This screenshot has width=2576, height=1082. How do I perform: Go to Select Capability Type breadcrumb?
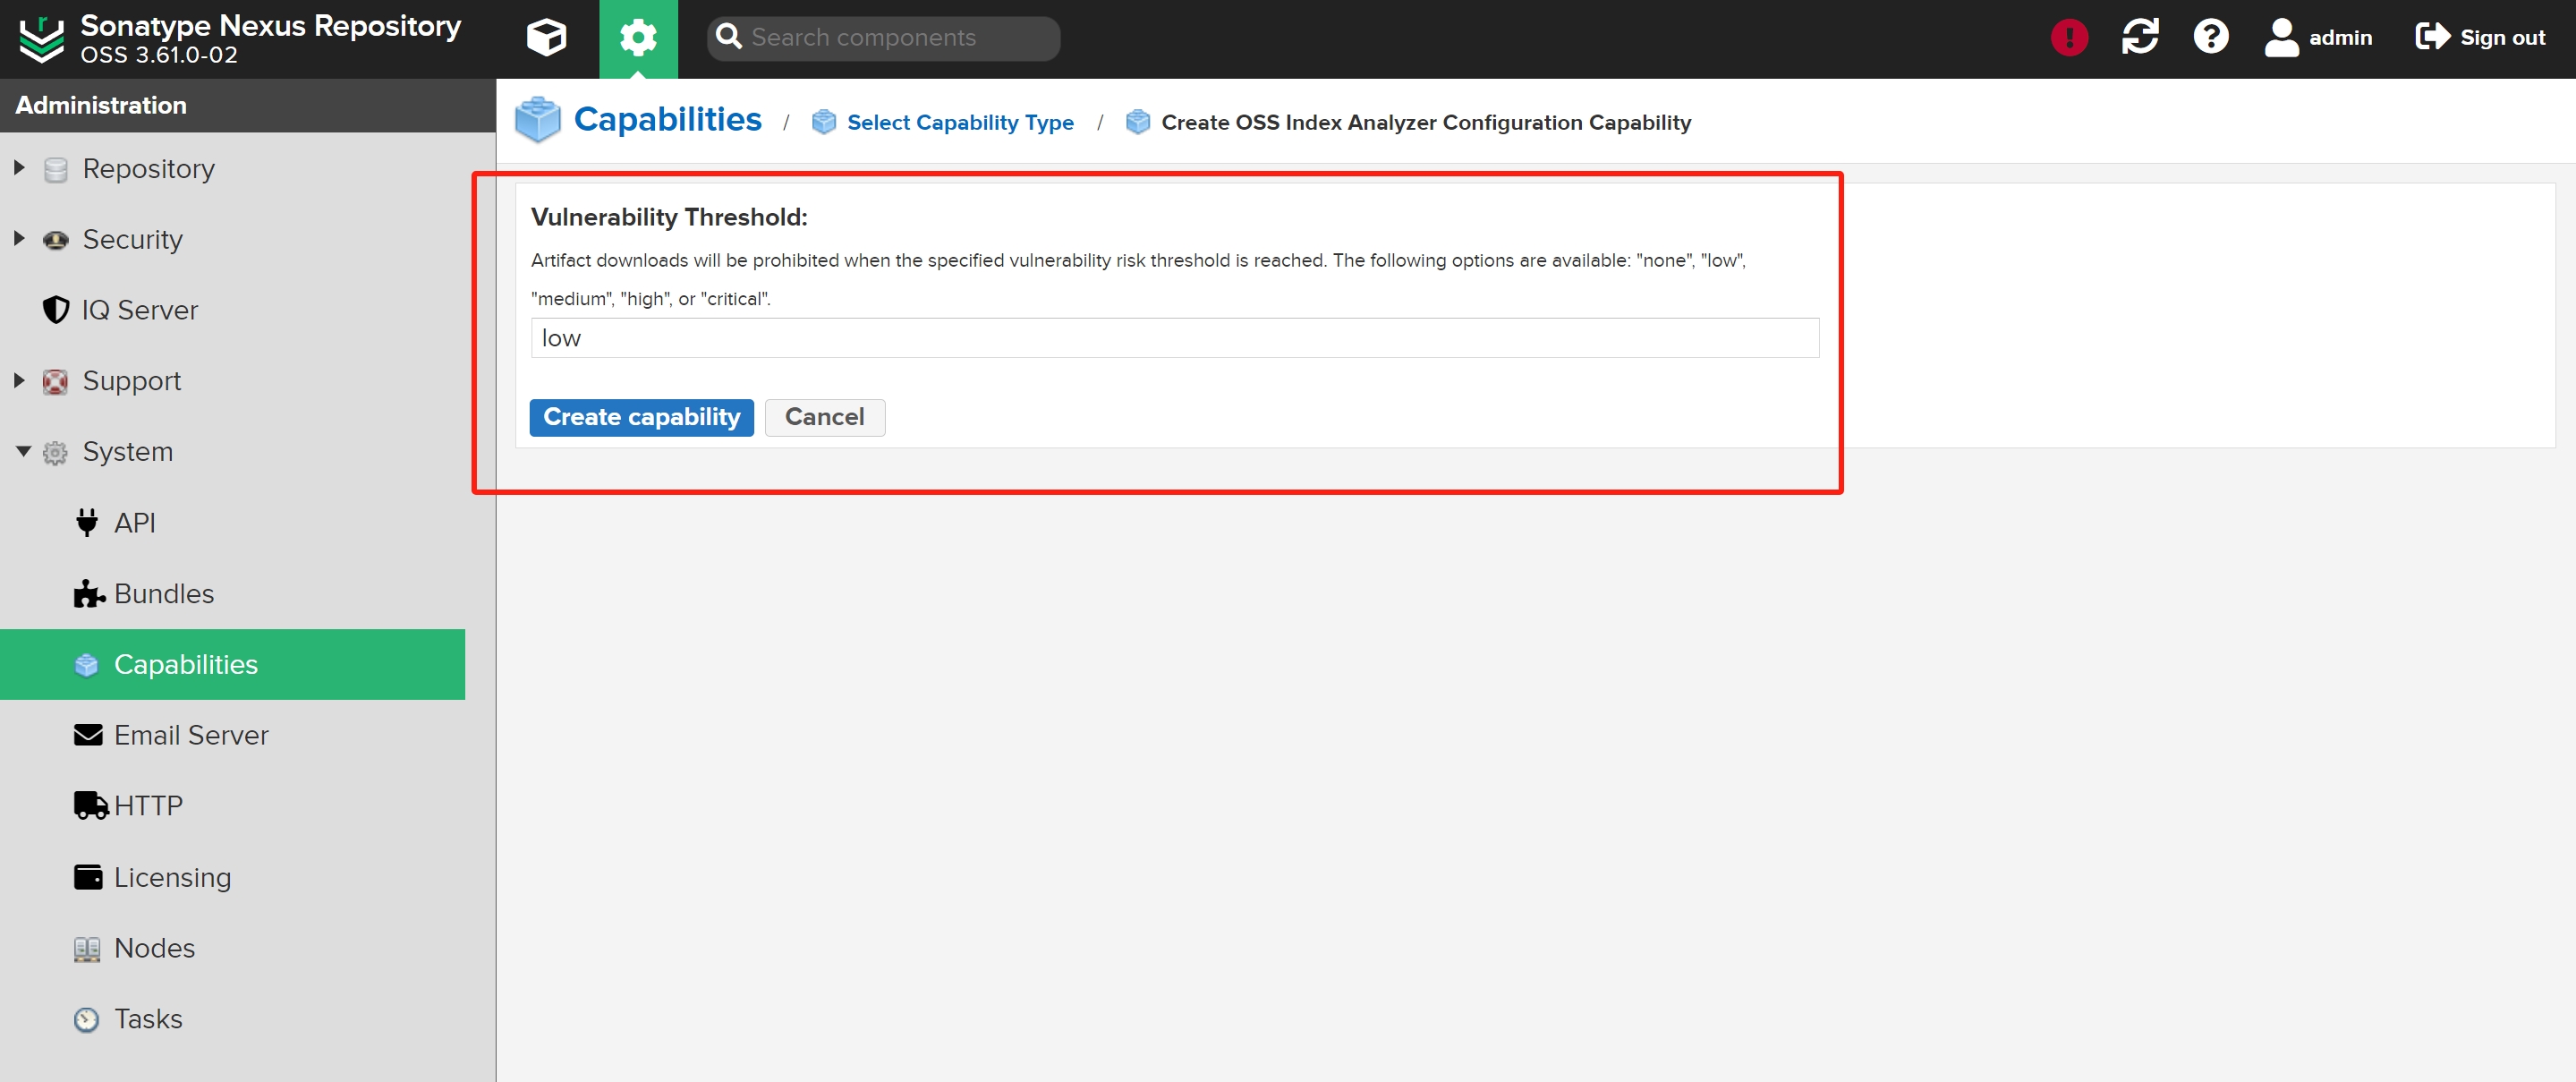coord(959,123)
